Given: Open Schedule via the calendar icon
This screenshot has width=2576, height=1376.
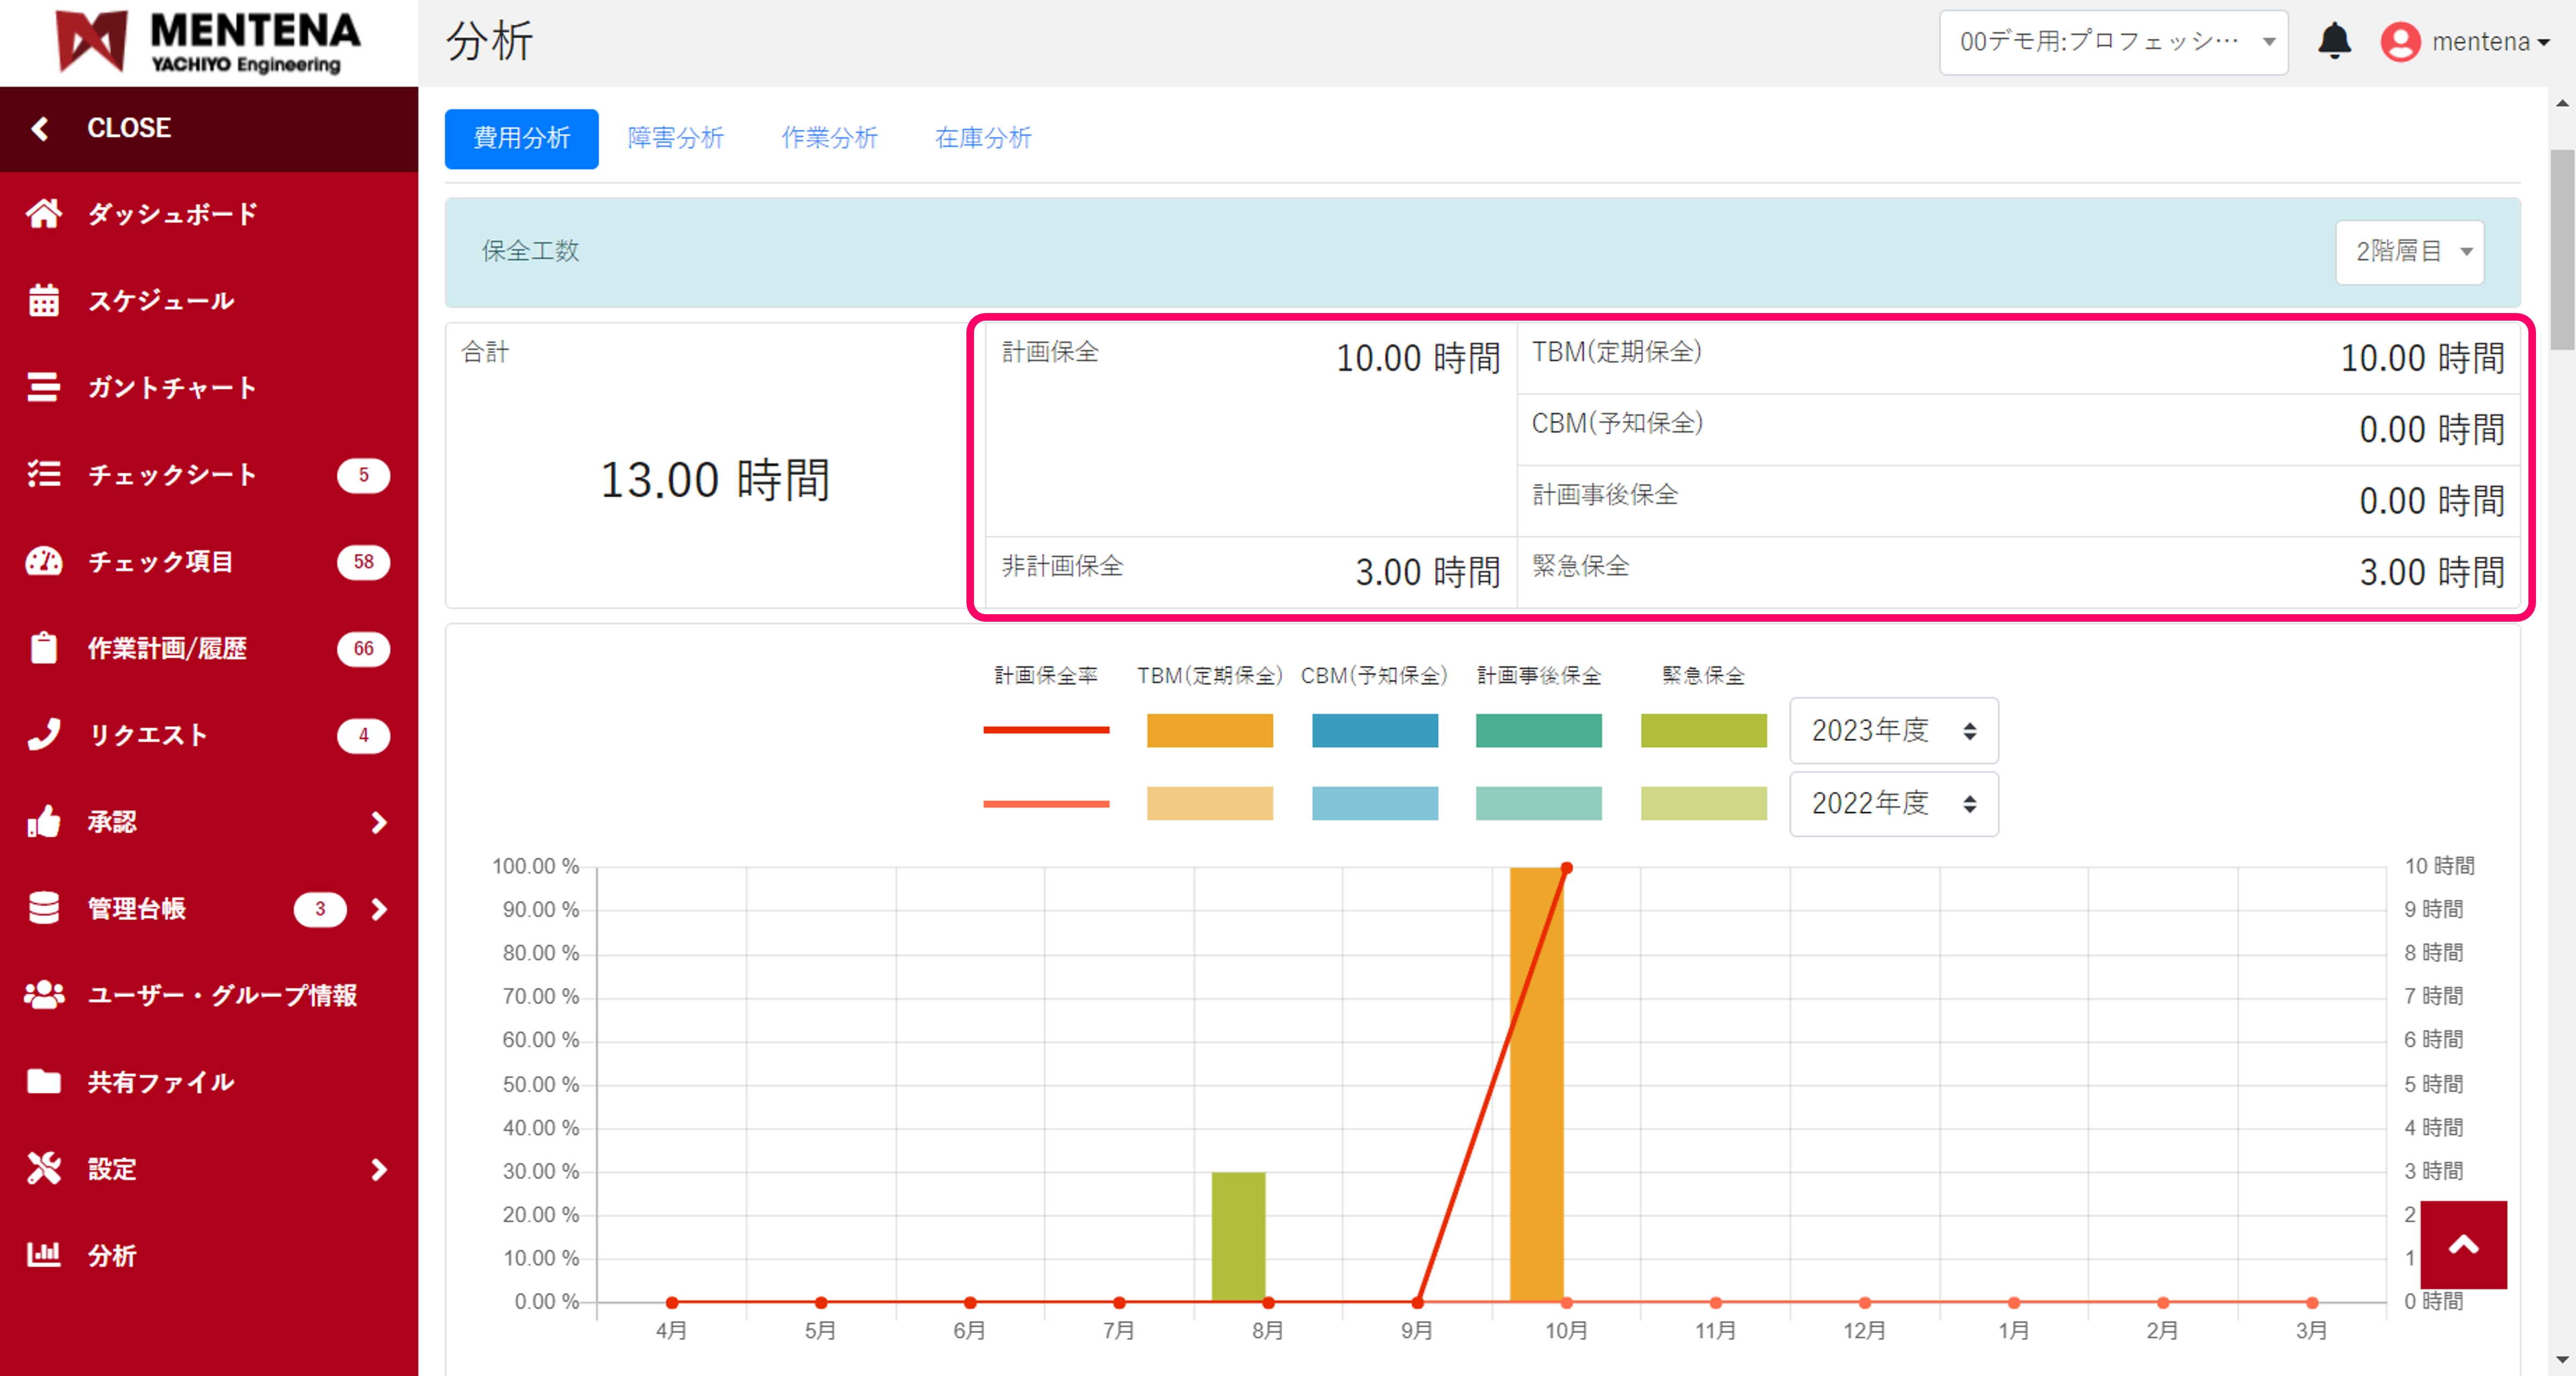Looking at the screenshot, I should pos(44,300).
